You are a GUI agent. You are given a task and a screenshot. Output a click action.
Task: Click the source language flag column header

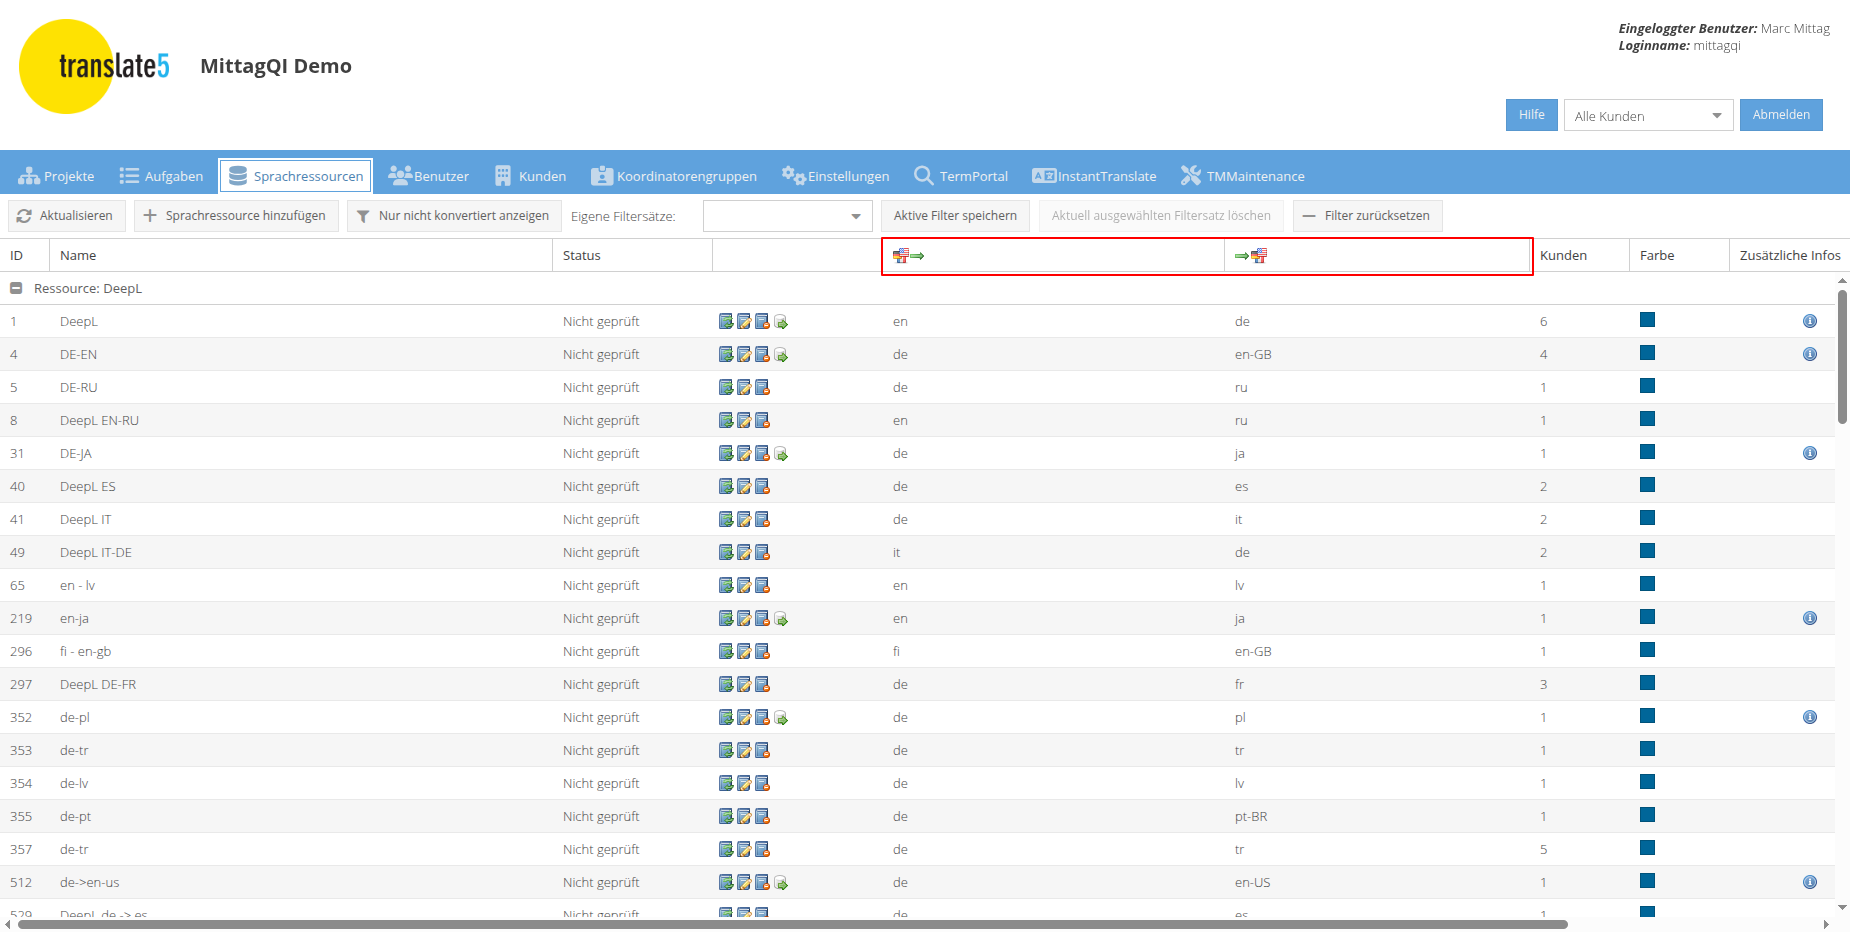pyautogui.click(x=1052, y=256)
